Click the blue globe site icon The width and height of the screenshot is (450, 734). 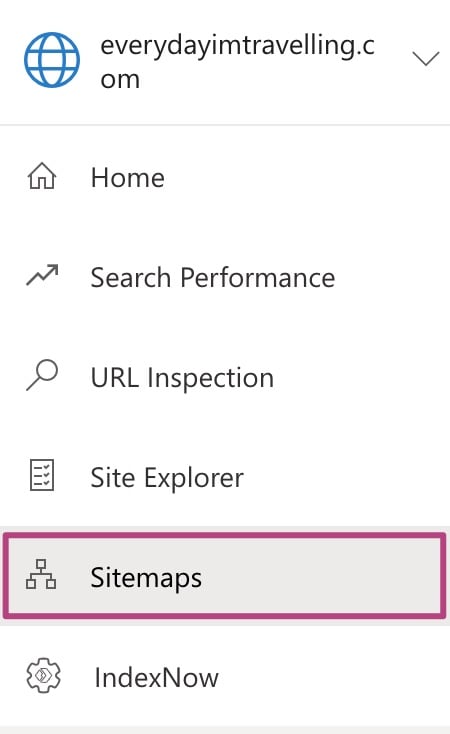tap(52, 60)
